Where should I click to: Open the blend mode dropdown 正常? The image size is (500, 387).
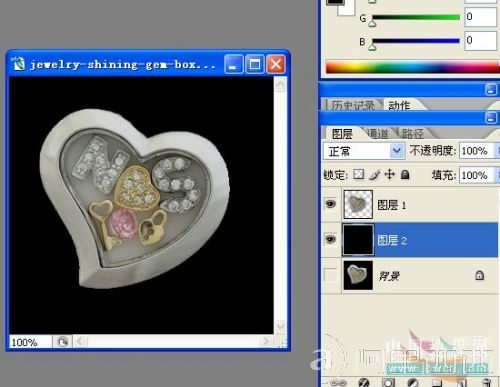click(x=364, y=151)
